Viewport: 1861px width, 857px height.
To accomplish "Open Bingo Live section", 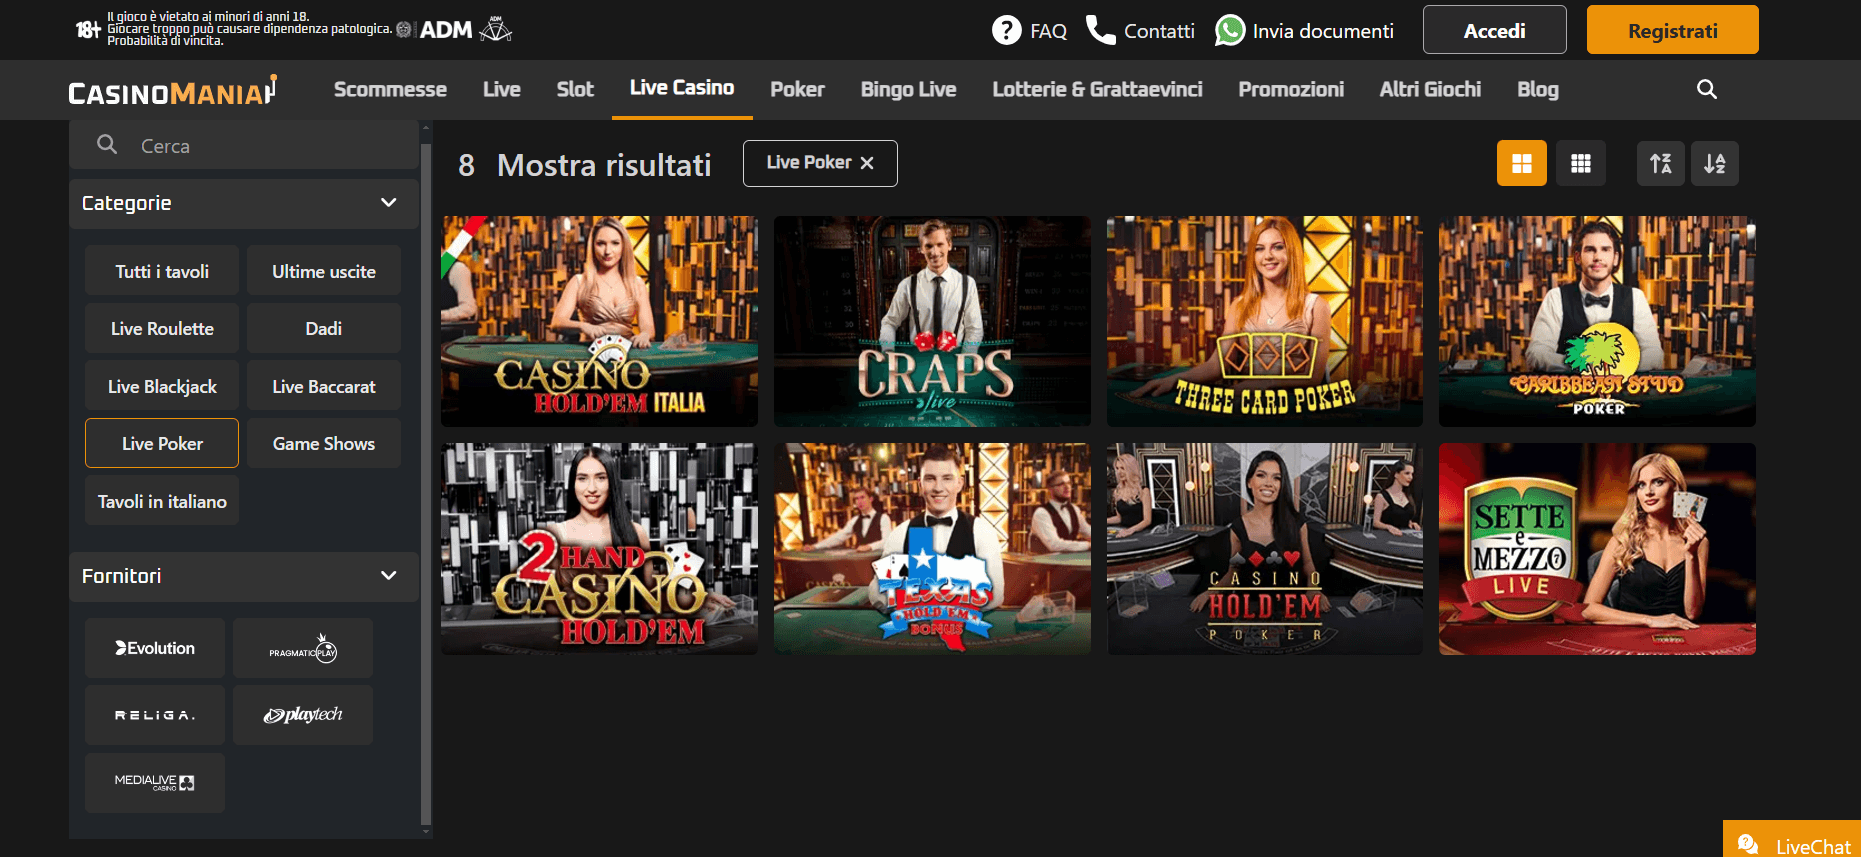I will point(908,89).
